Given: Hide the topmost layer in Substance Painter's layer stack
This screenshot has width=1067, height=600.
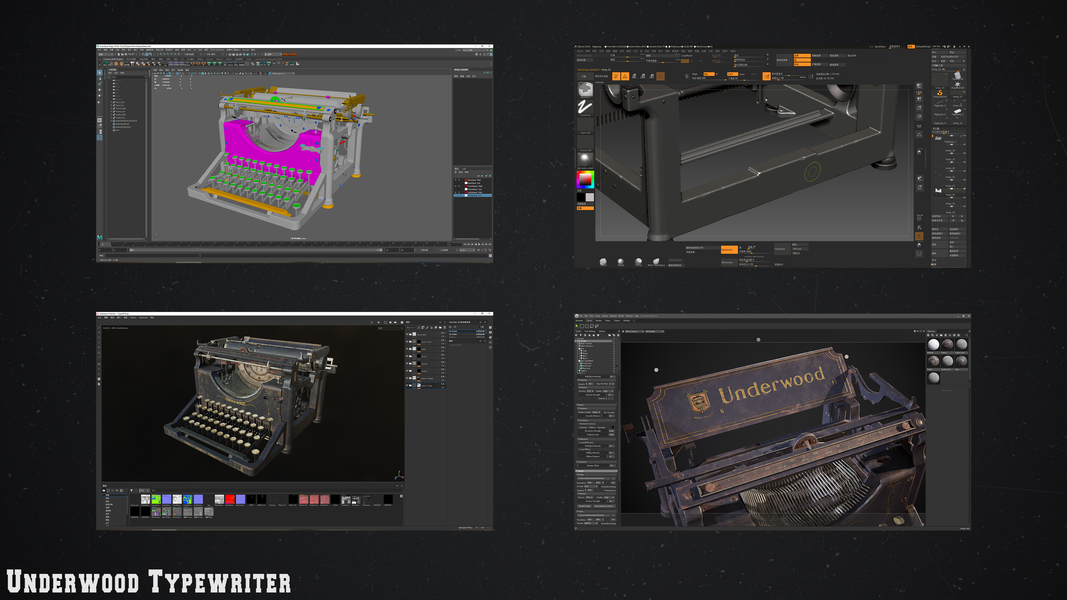Looking at the screenshot, I should coord(408,334).
